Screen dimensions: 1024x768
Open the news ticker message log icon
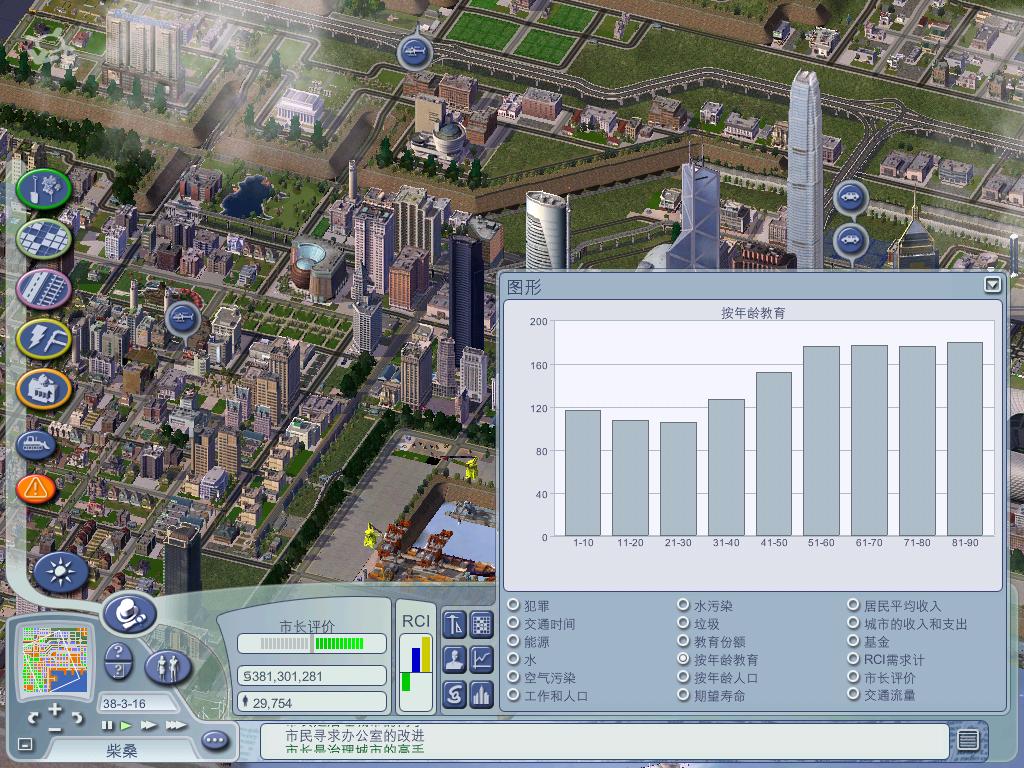[x=967, y=740]
